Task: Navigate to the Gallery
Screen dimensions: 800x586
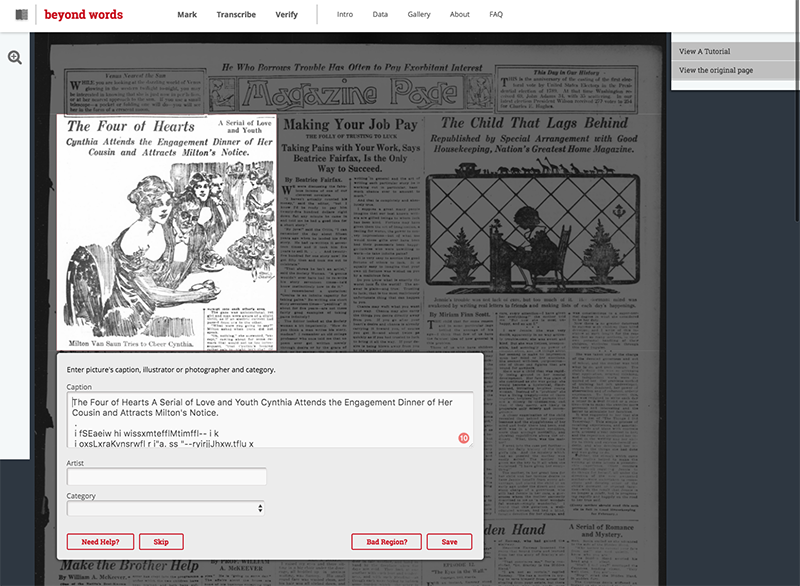Action: 419,15
